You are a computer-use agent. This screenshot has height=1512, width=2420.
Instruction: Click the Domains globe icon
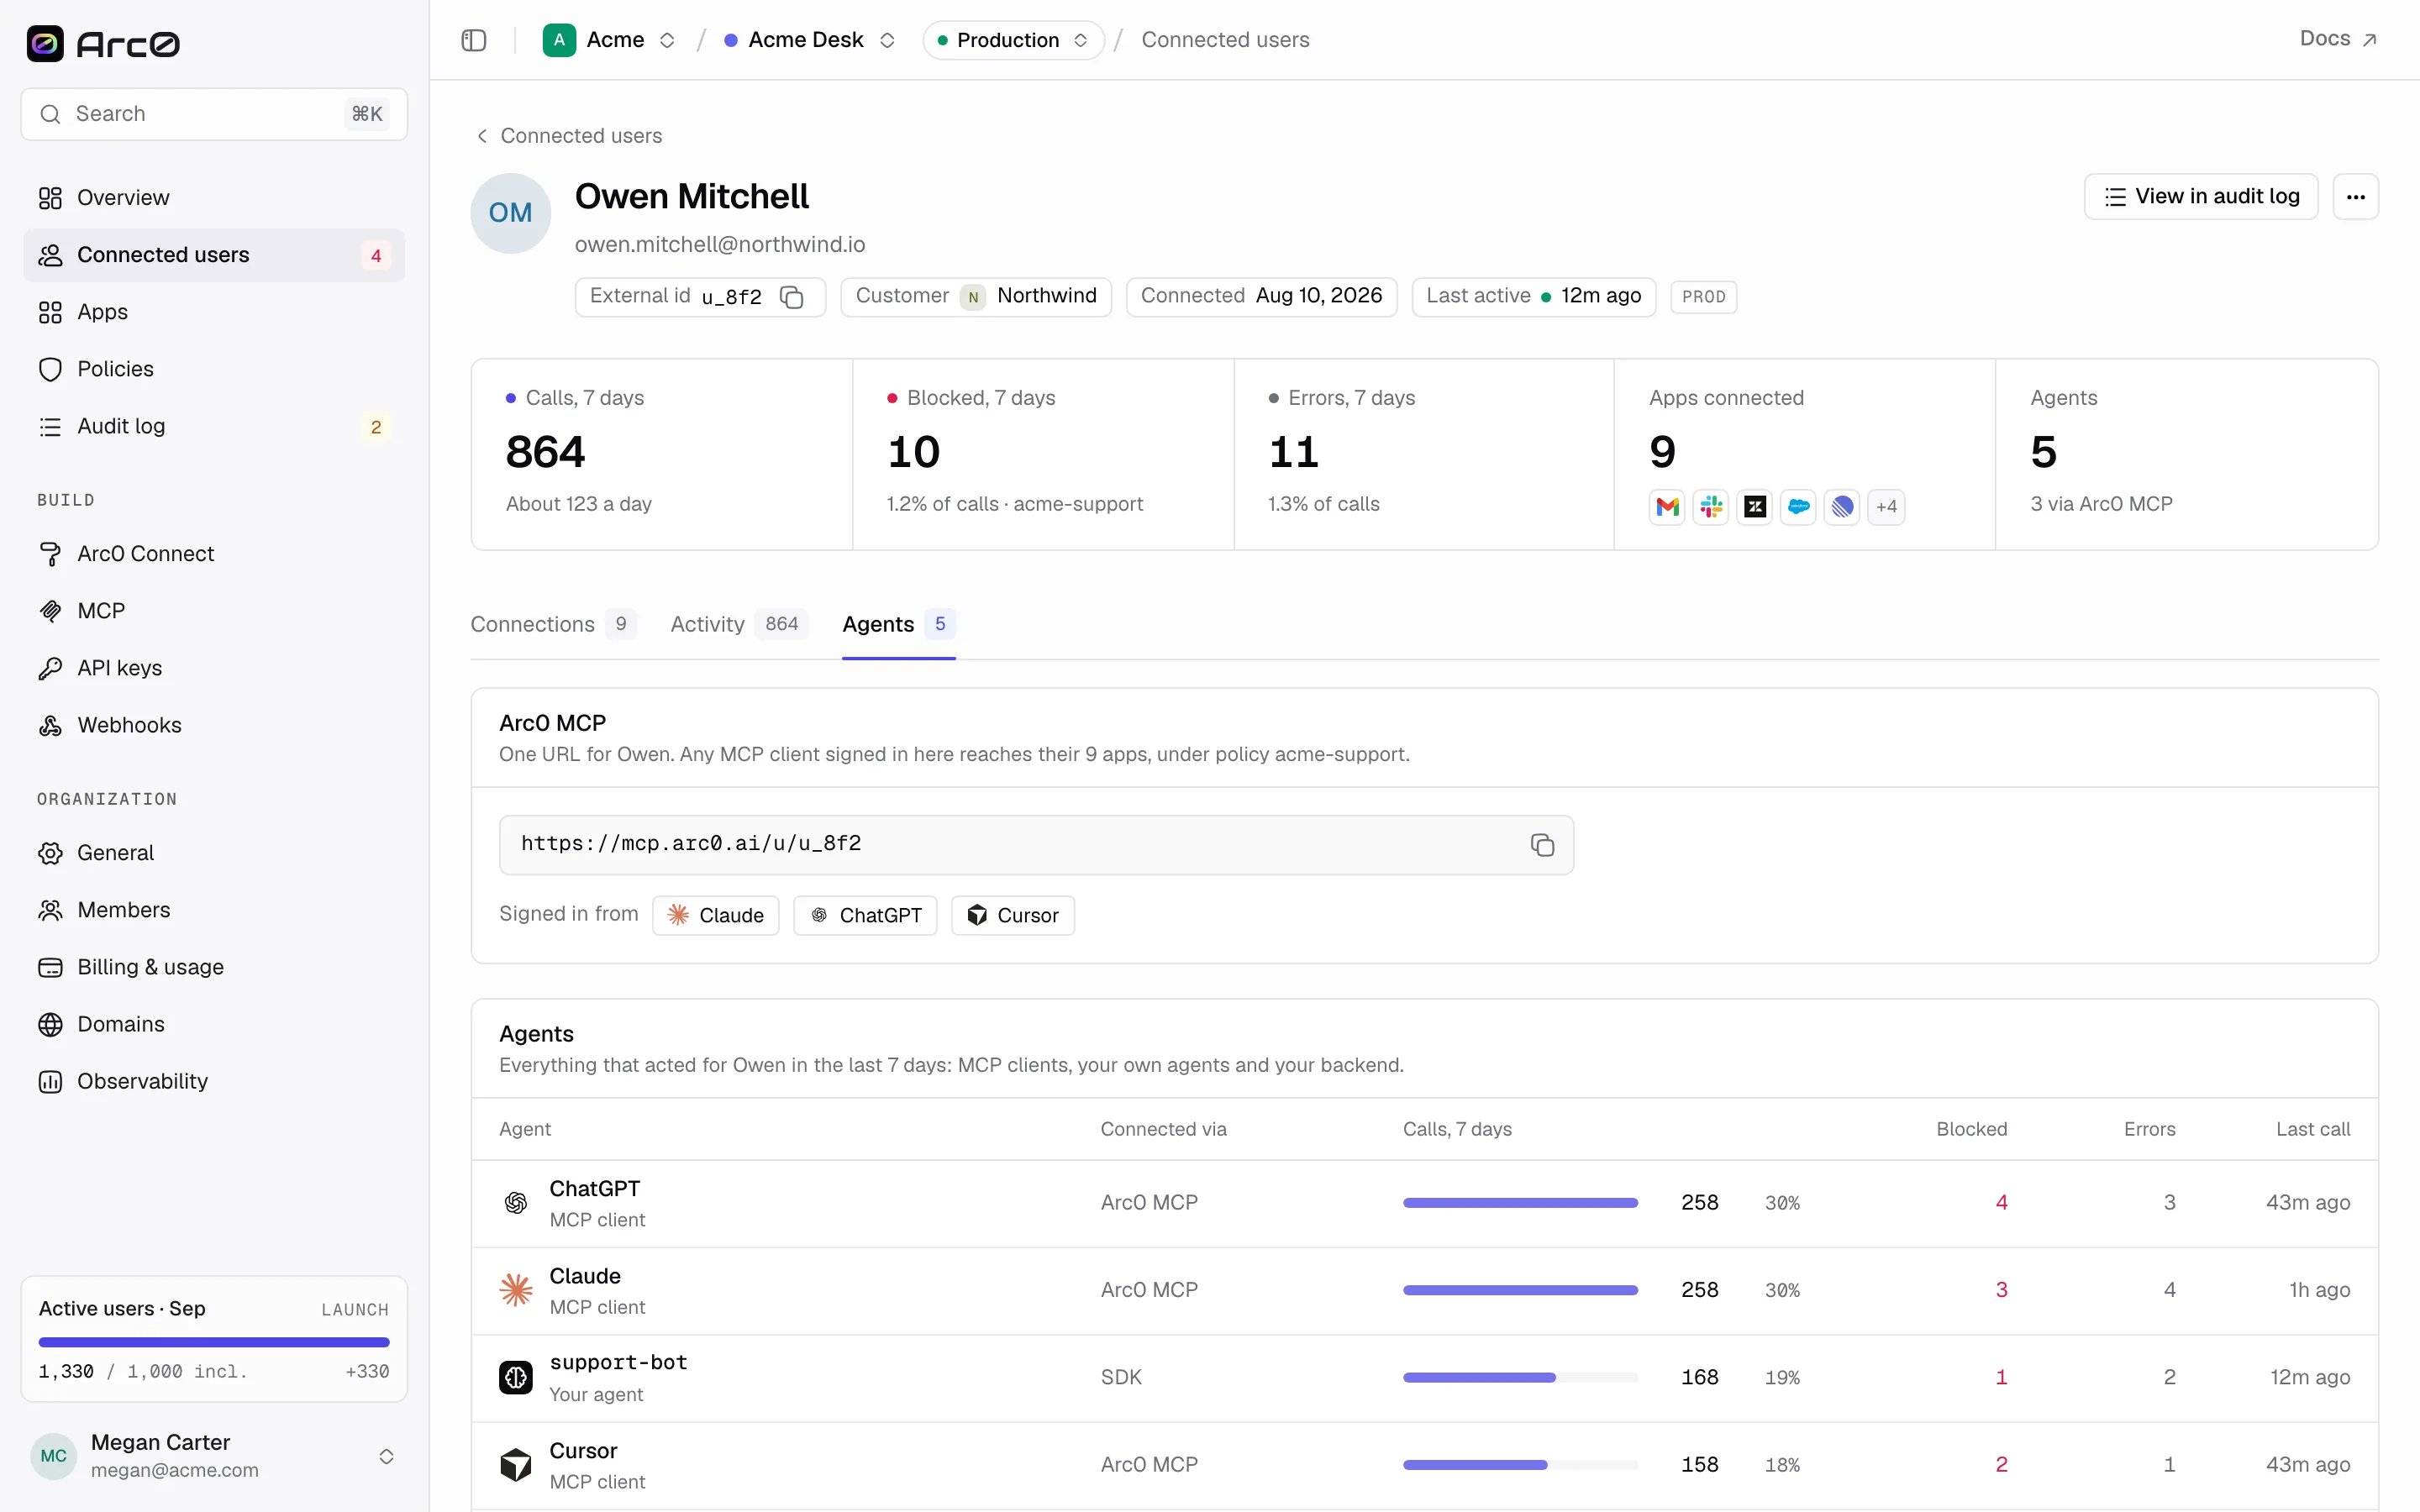click(50, 1024)
